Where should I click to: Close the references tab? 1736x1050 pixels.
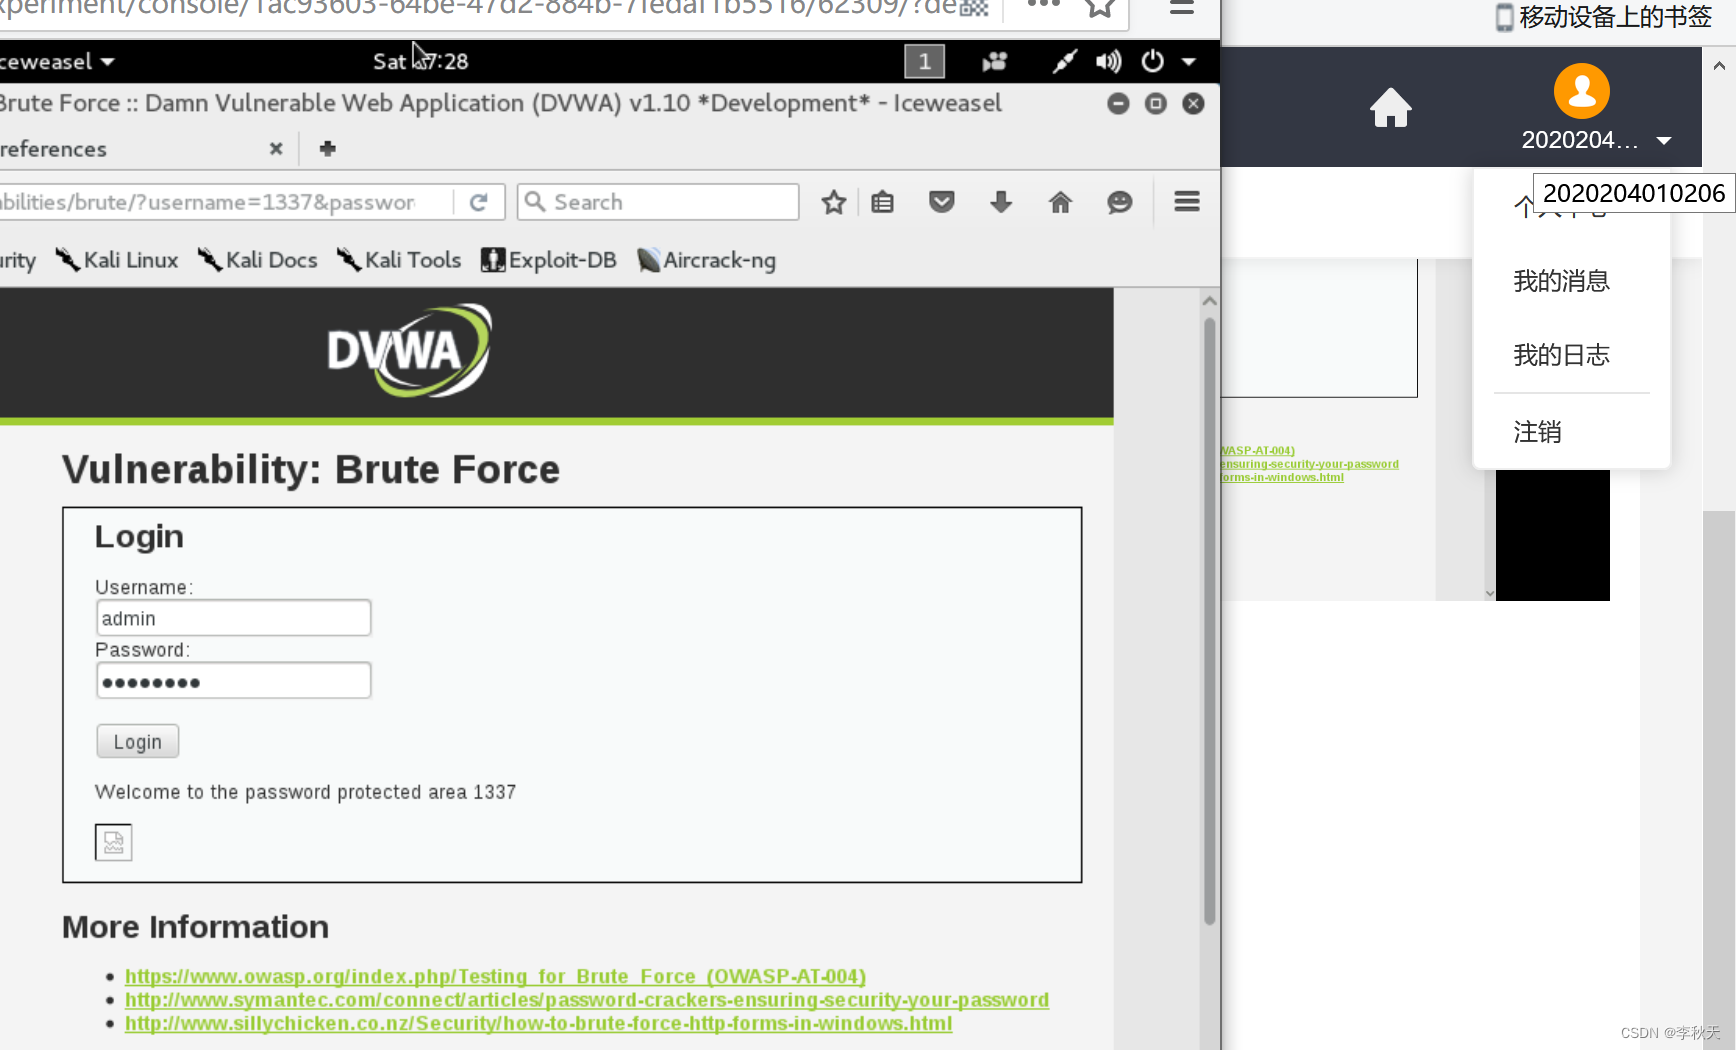pyautogui.click(x=276, y=149)
